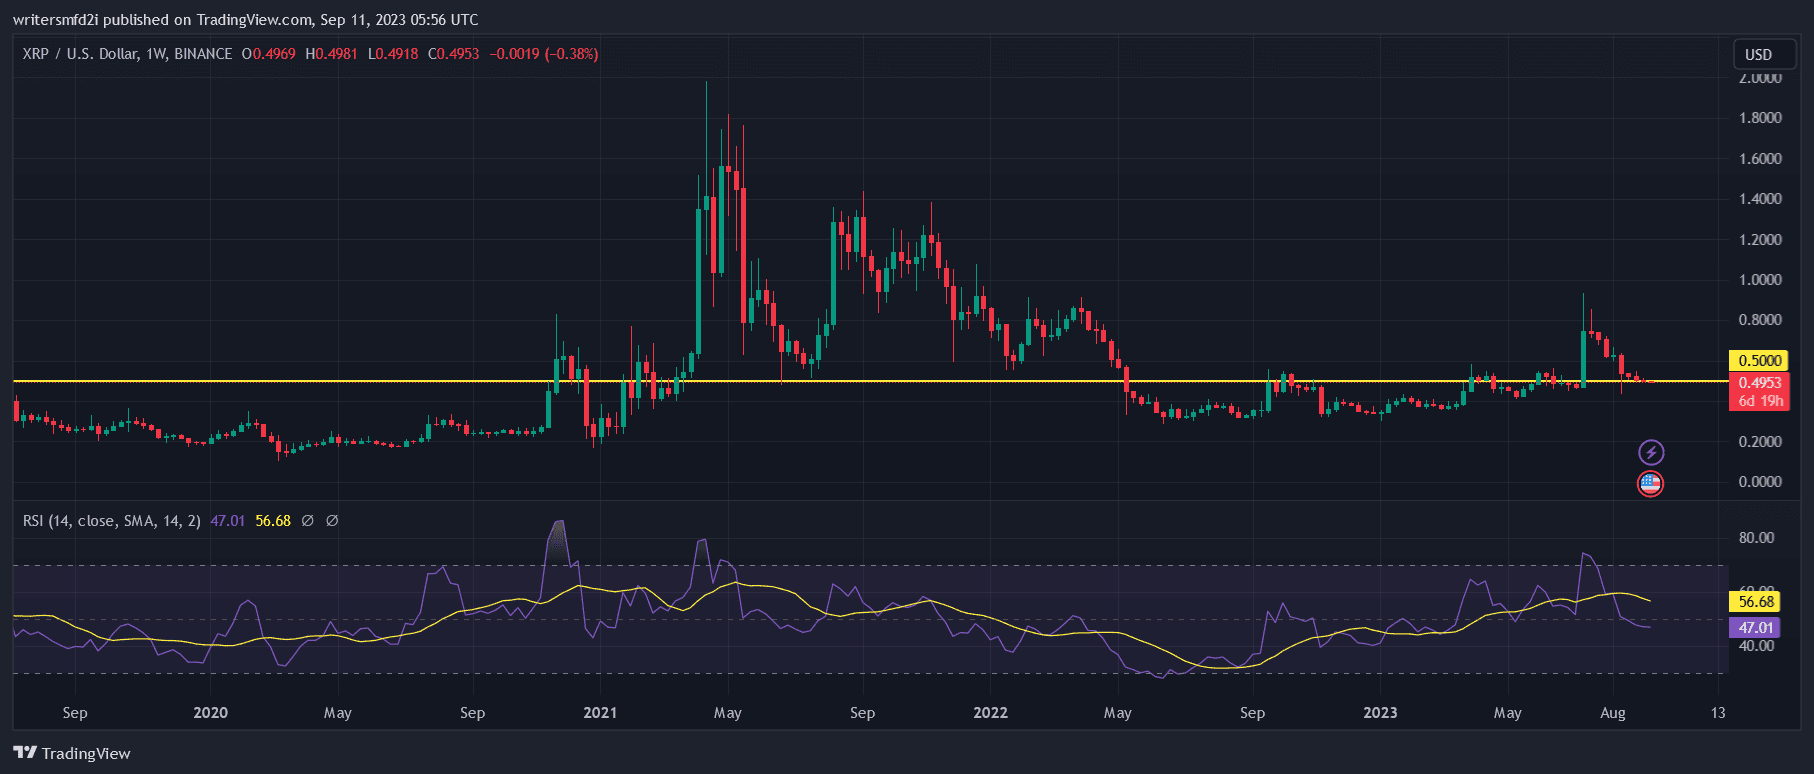Click the yellow 0.5000 price label
The image size is (1814, 774).
(x=1759, y=361)
